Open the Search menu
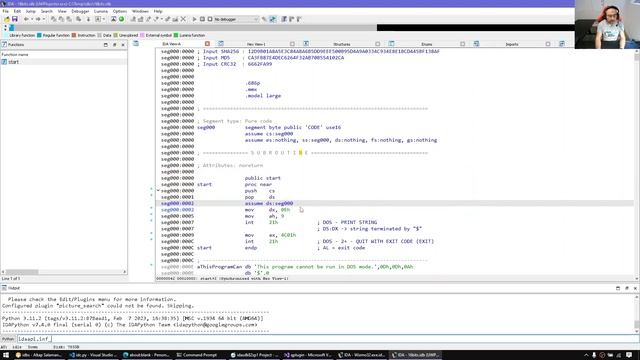 47,11
